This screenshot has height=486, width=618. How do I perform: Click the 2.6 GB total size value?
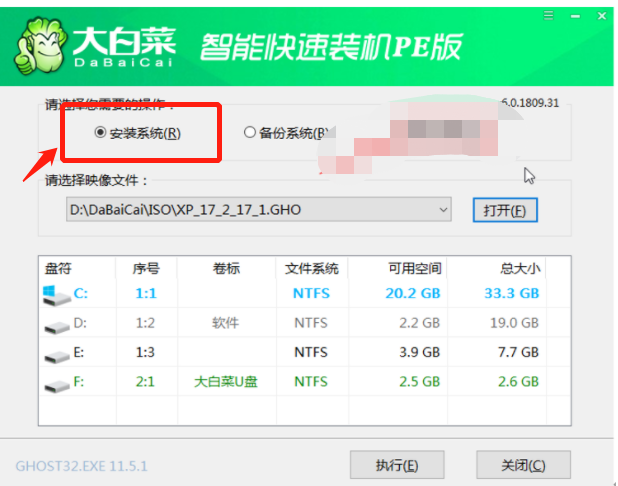click(x=518, y=382)
